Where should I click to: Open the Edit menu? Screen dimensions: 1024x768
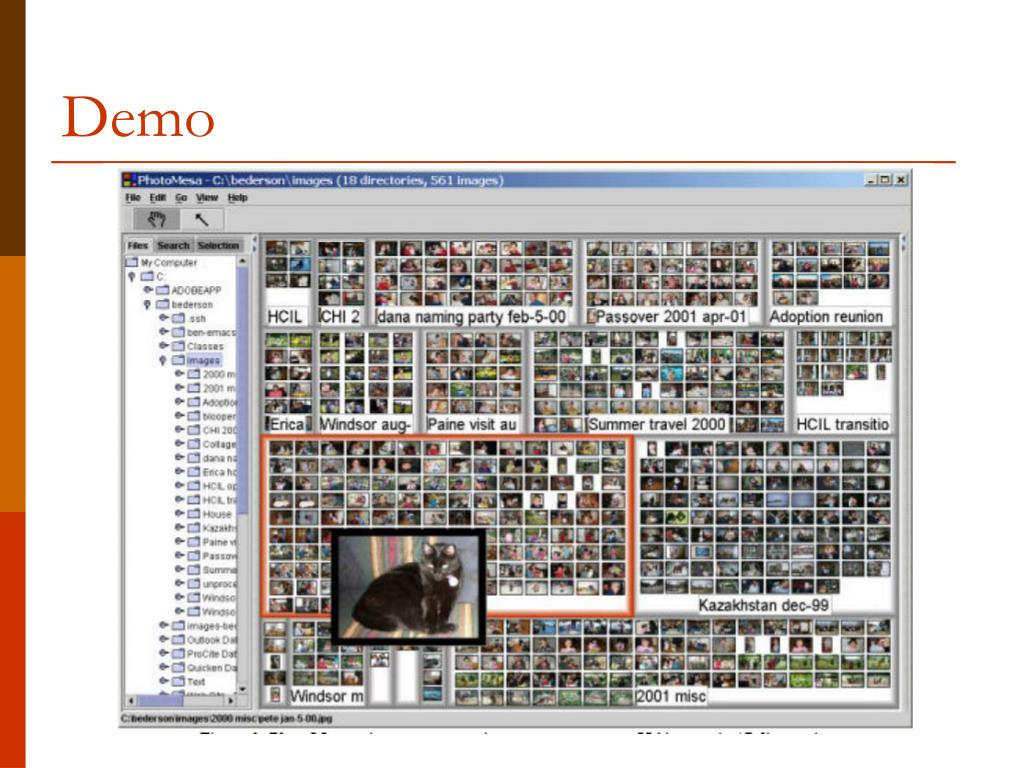157,197
